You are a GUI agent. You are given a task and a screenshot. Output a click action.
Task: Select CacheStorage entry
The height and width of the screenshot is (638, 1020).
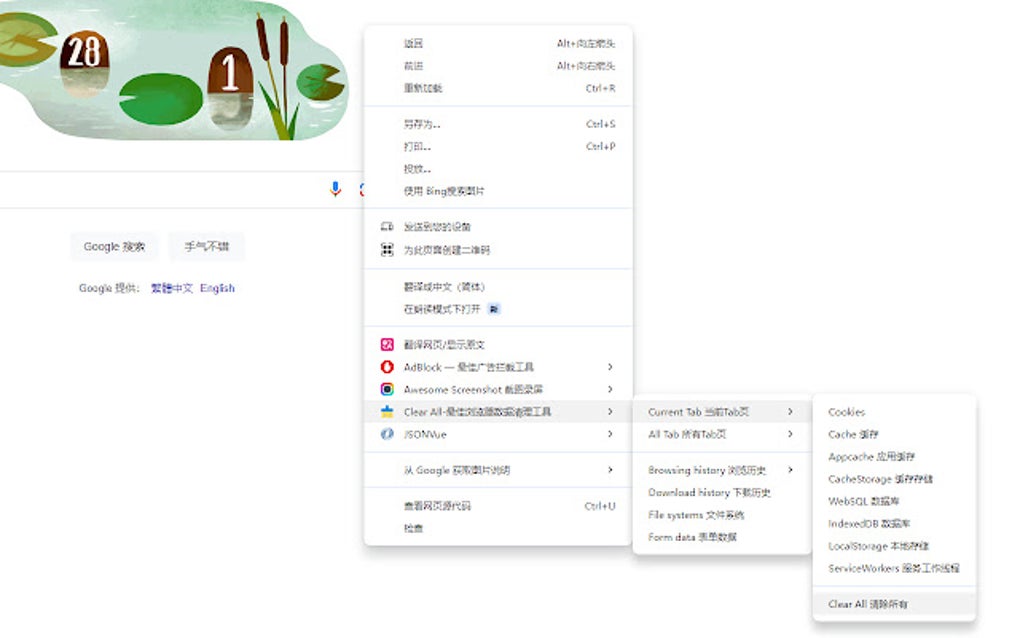pos(894,479)
